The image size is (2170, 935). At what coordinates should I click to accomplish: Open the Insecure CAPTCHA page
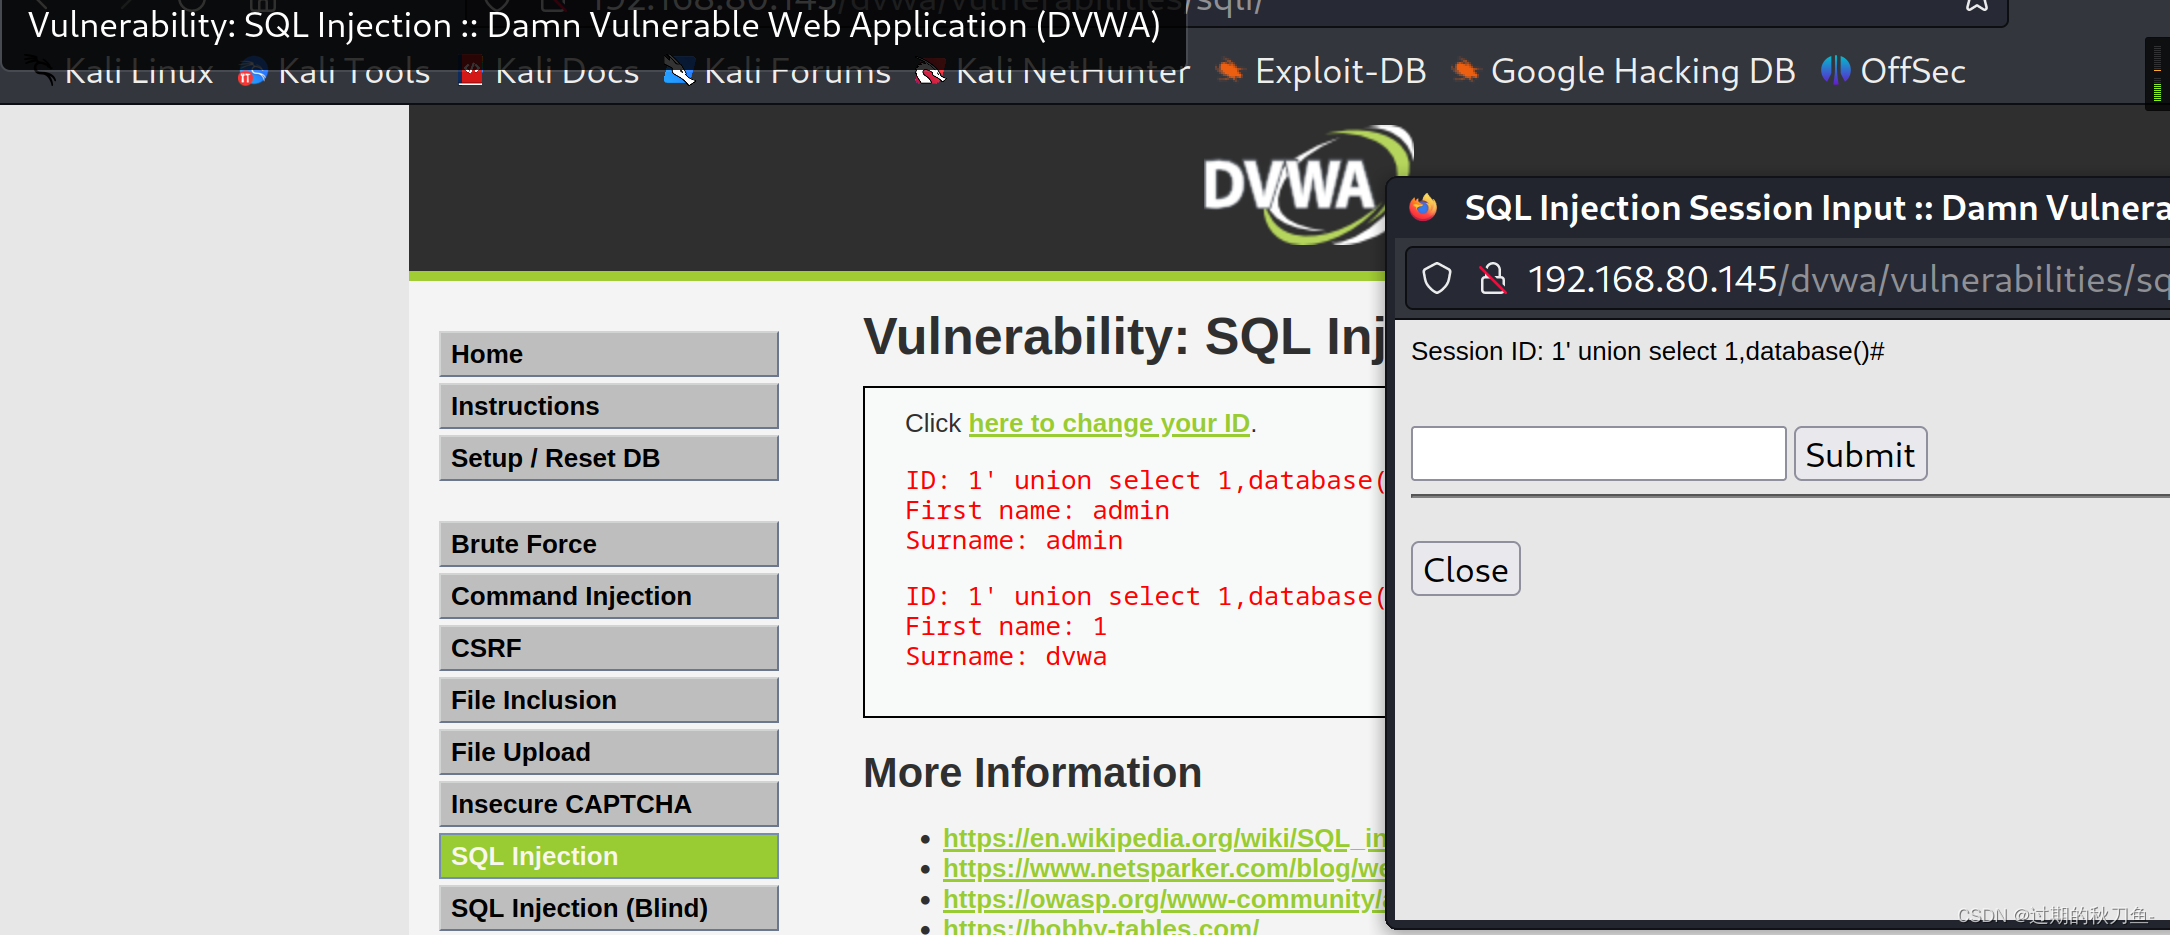(608, 804)
